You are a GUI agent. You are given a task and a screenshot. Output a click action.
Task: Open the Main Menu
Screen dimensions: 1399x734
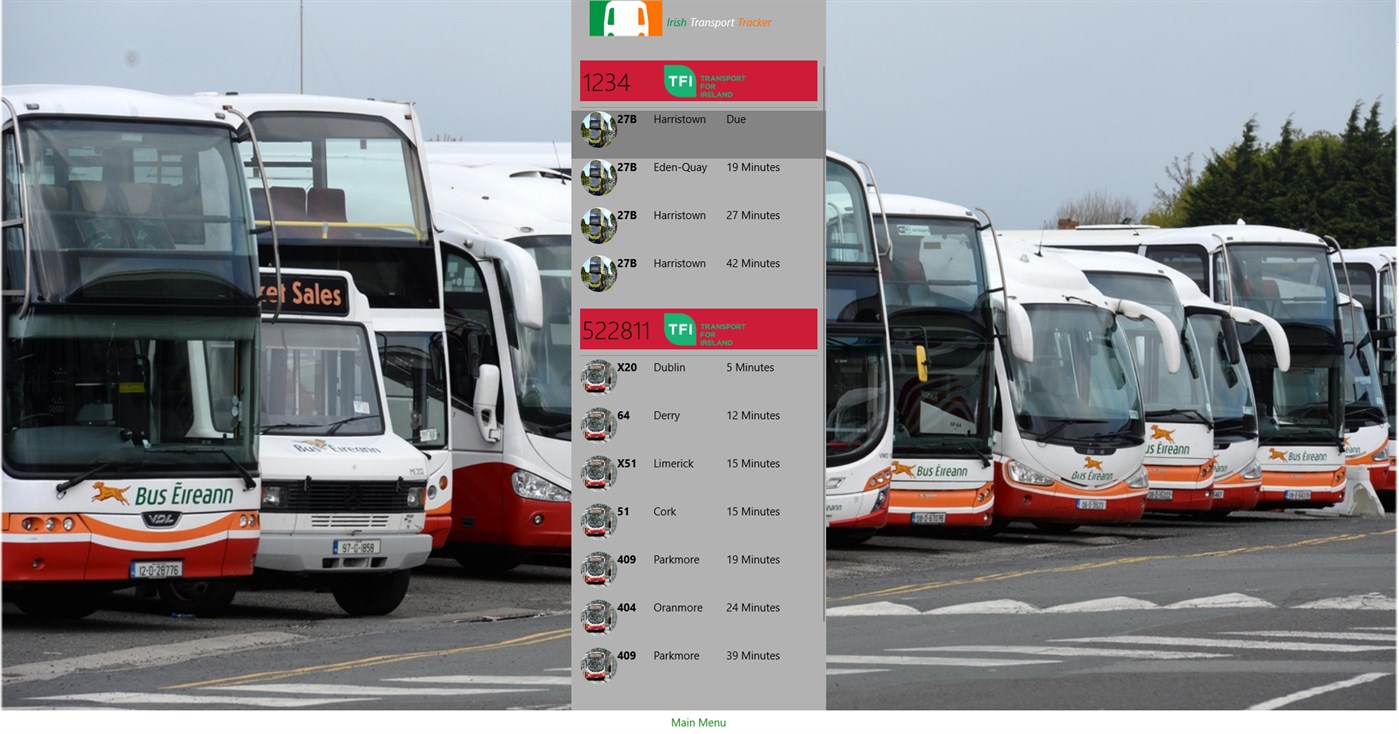point(698,722)
